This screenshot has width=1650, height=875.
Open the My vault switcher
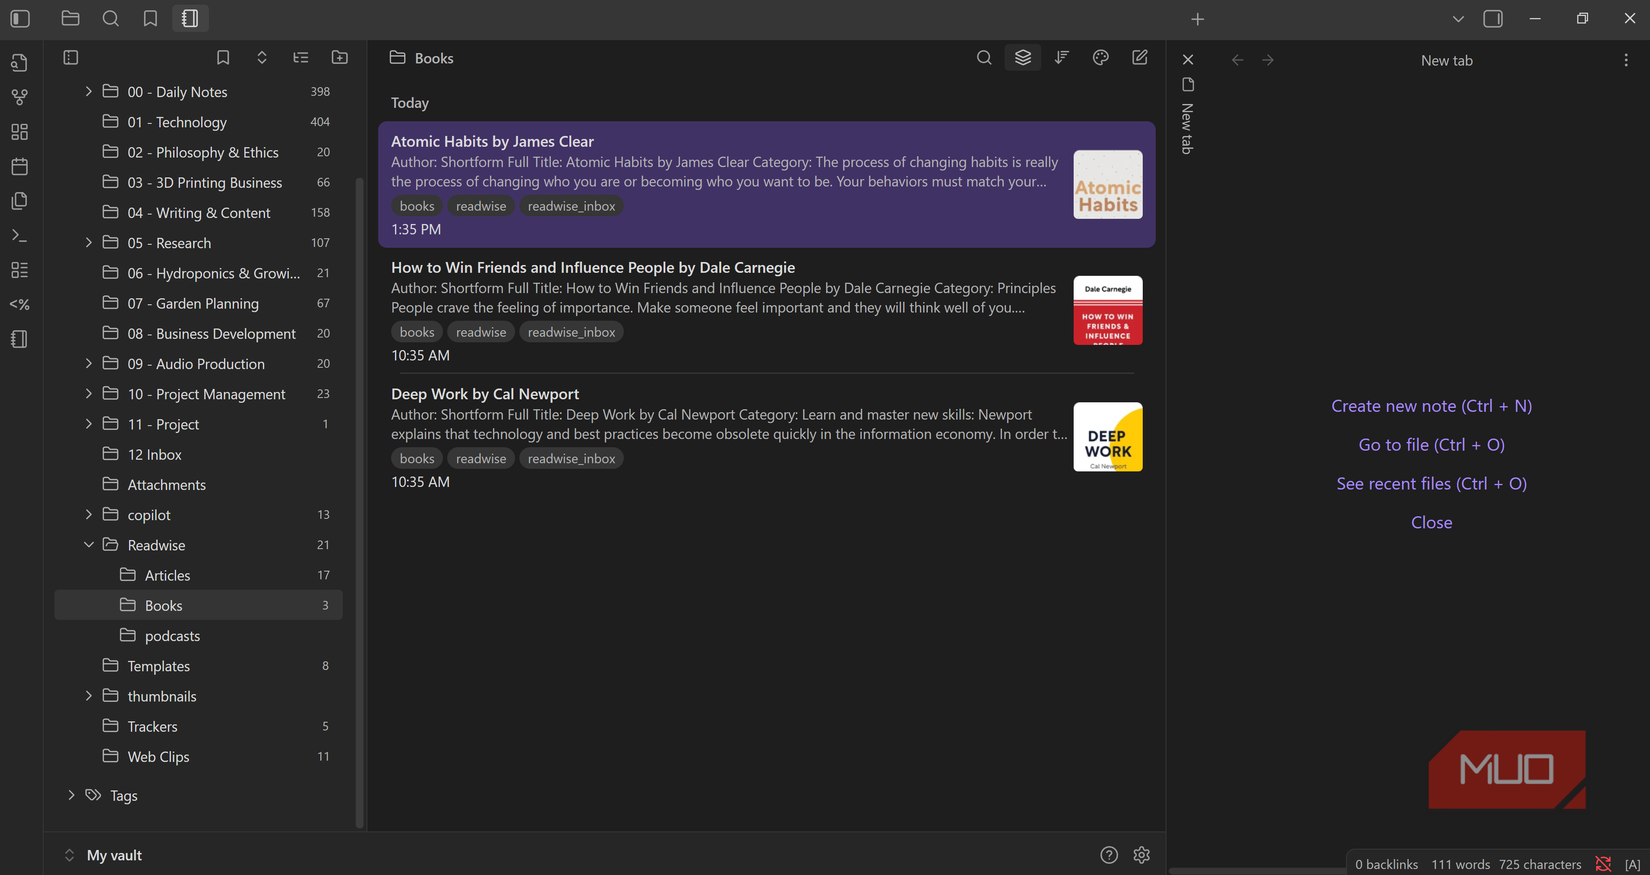click(103, 855)
